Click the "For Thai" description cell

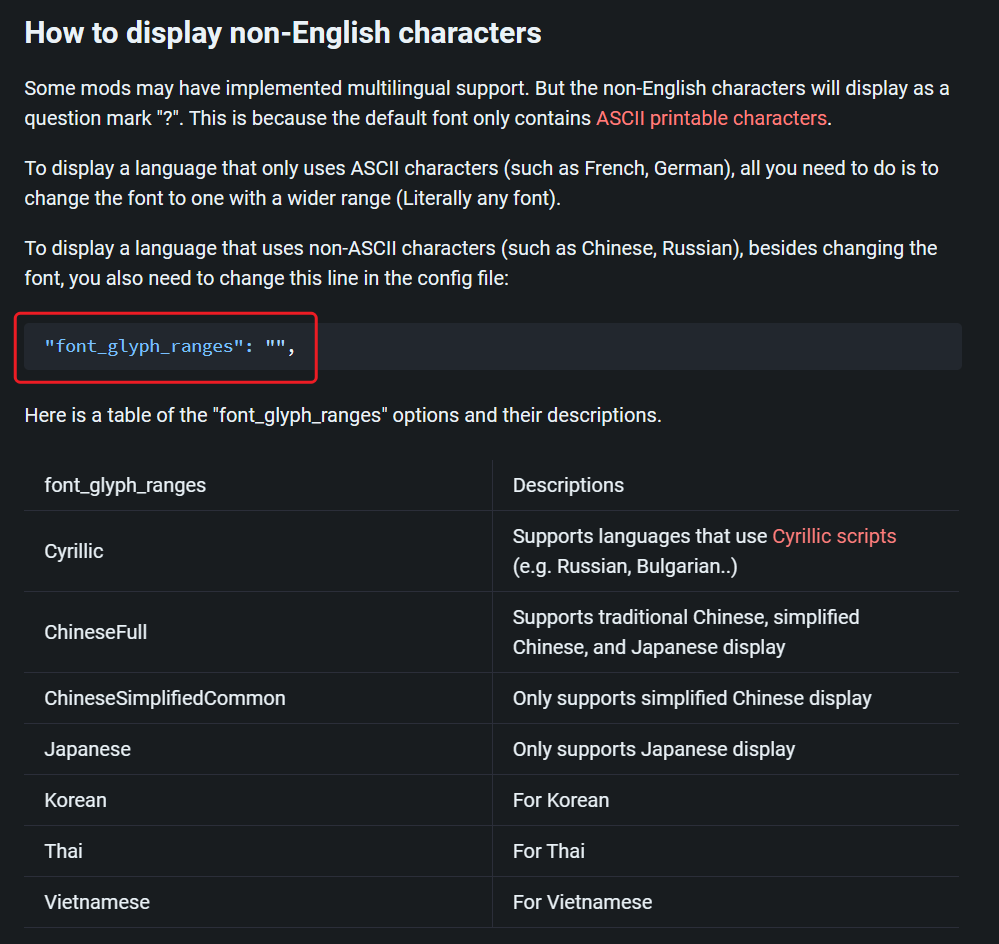pos(549,851)
